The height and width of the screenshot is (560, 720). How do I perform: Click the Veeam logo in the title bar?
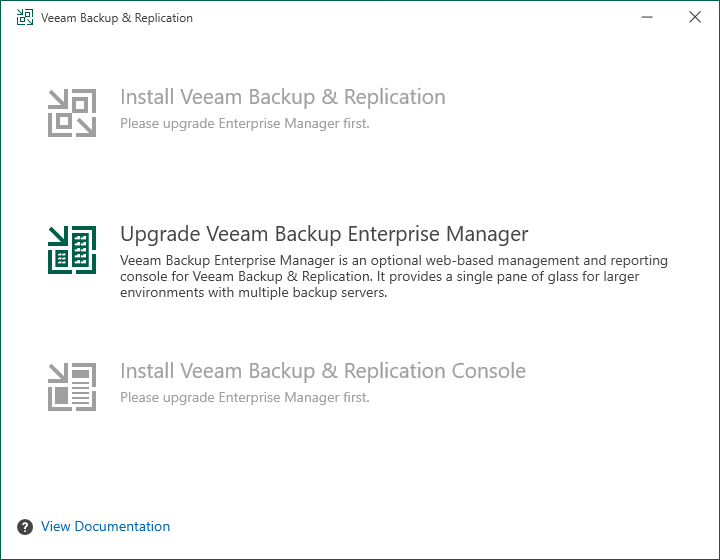coord(25,17)
